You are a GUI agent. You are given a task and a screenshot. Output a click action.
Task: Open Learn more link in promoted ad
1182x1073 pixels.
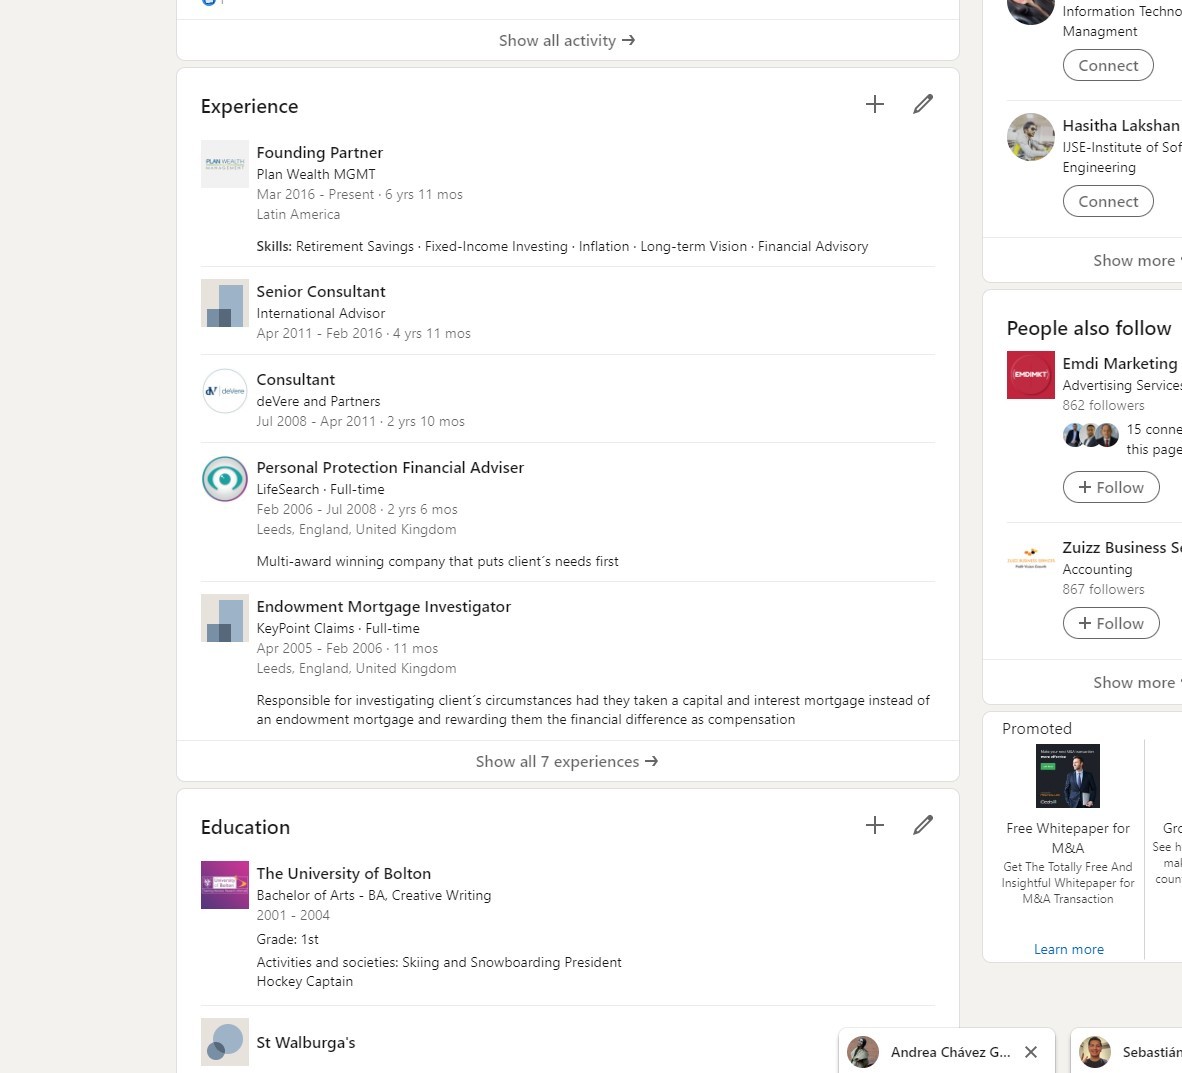pyautogui.click(x=1068, y=949)
